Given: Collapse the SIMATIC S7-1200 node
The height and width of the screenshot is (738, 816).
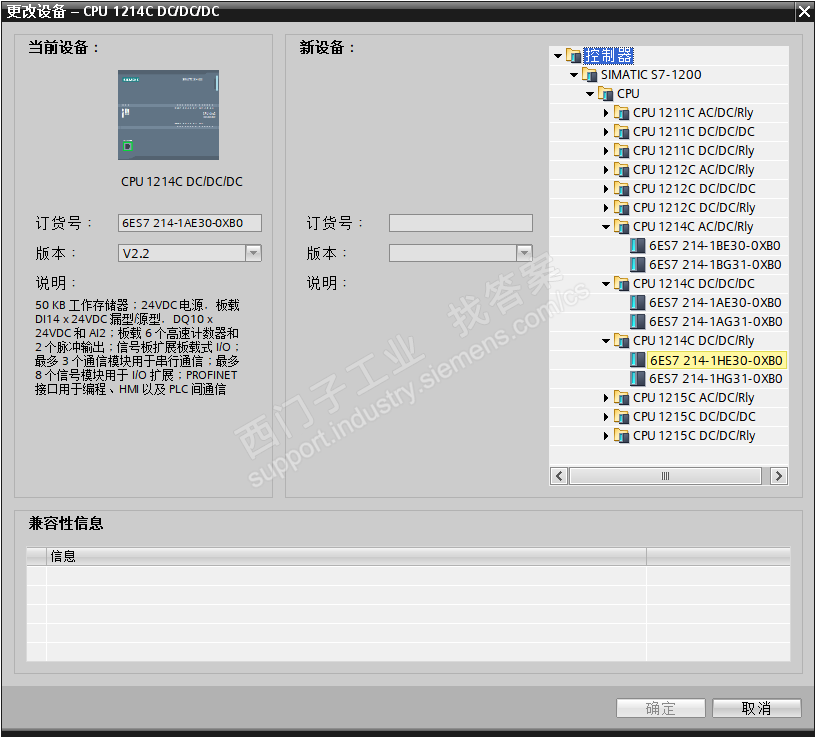Looking at the screenshot, I should (x=574, y=75).
